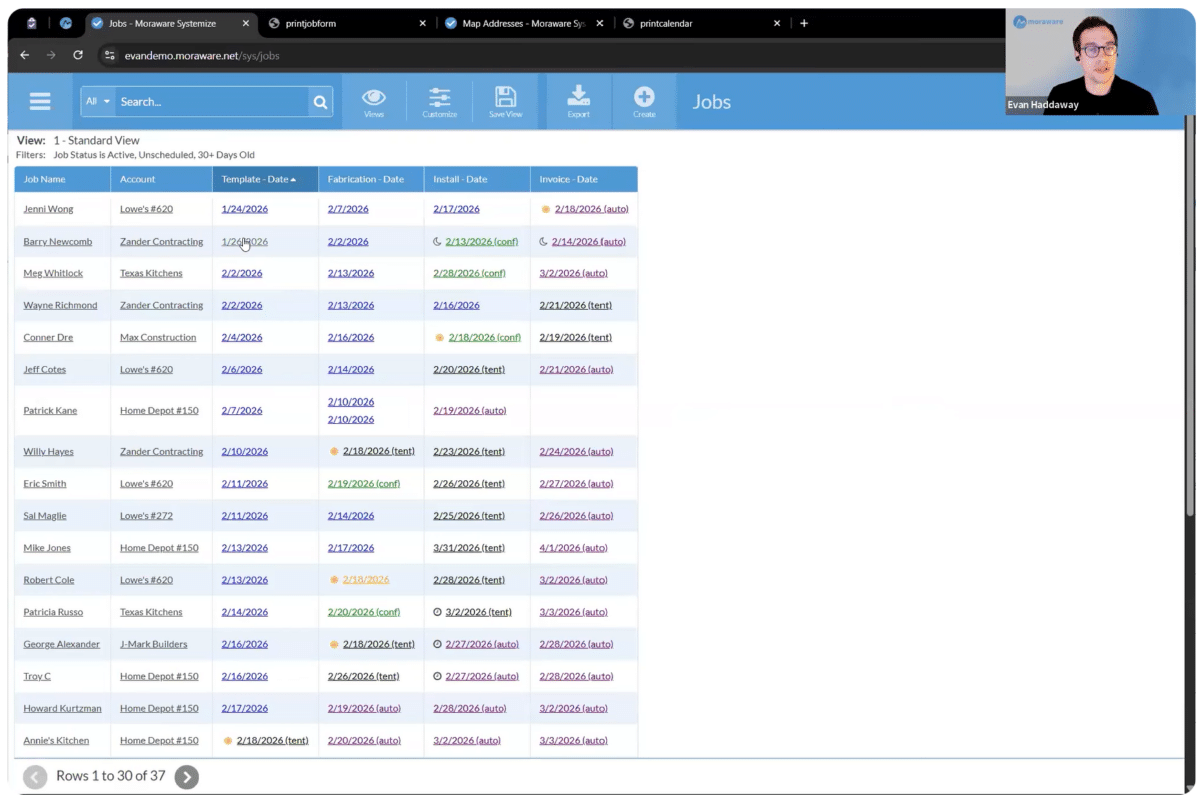Sort by Install - Date column header
The width and height of the screenshot is (1200, 801).
pyautogui.click(x=460, y=179)
